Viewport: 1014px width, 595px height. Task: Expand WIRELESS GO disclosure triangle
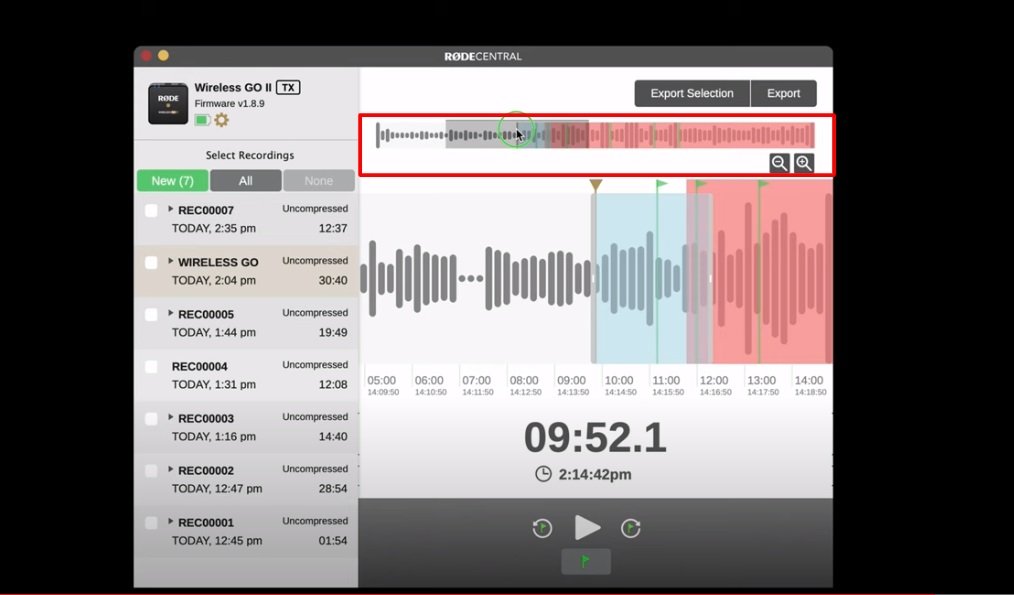(x=171, y=261)
